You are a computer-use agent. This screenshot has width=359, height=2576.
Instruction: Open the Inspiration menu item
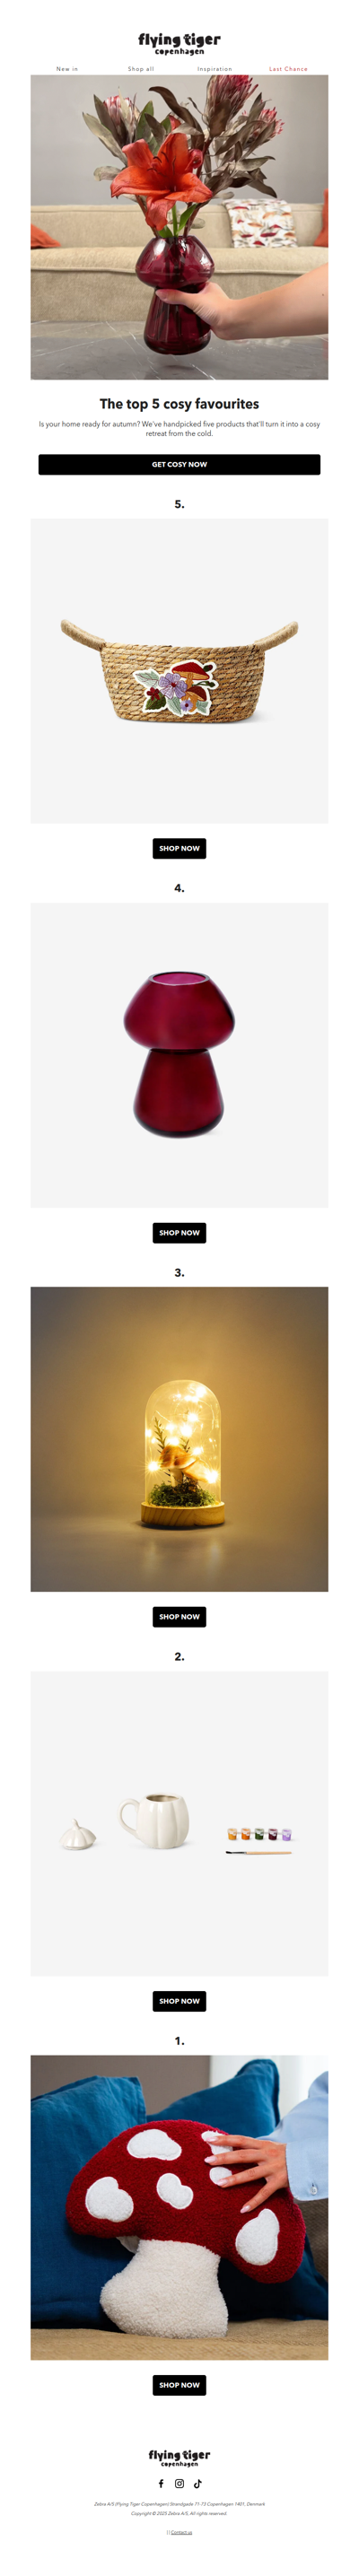214,69
